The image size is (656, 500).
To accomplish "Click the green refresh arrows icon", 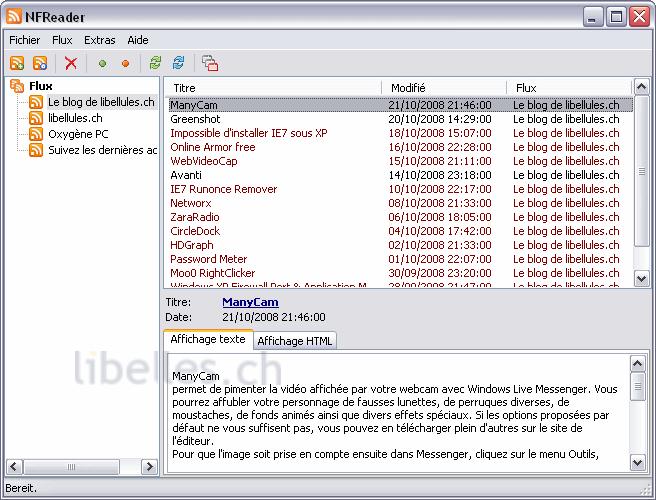I will tap(155, 63).
